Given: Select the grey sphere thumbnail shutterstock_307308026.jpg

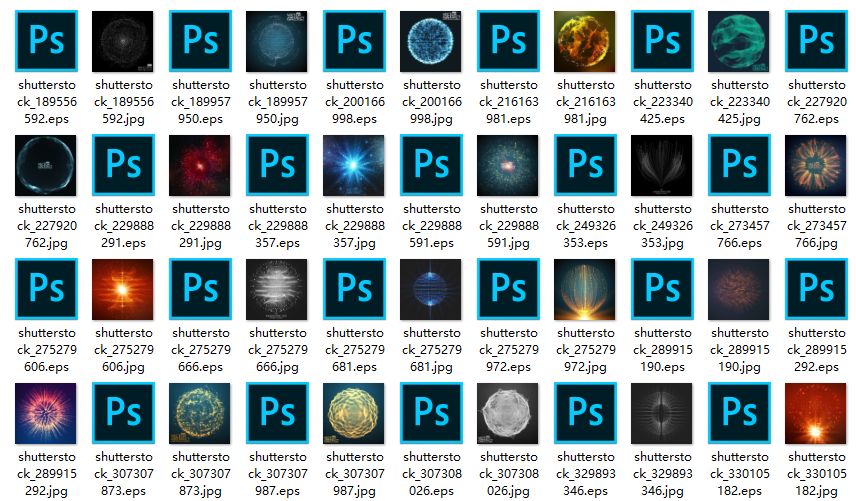Looking at the screenshot, I should (x=508, y=413).
